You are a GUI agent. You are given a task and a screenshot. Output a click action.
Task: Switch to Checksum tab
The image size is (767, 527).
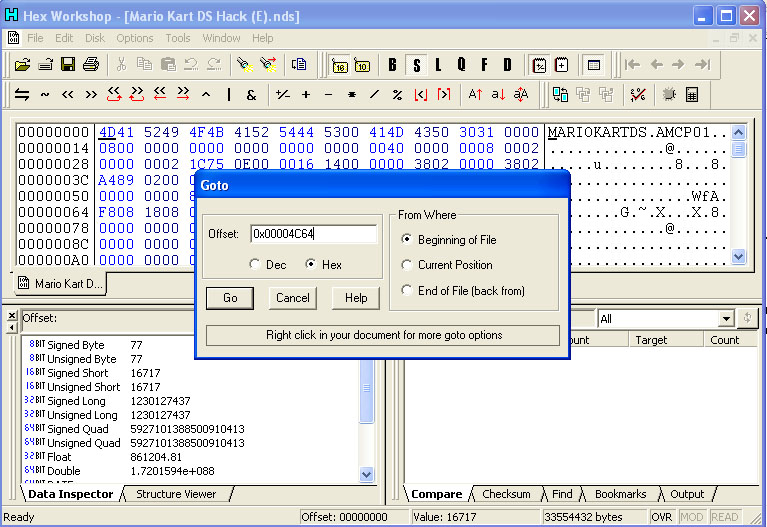click(x=506, y=494)
